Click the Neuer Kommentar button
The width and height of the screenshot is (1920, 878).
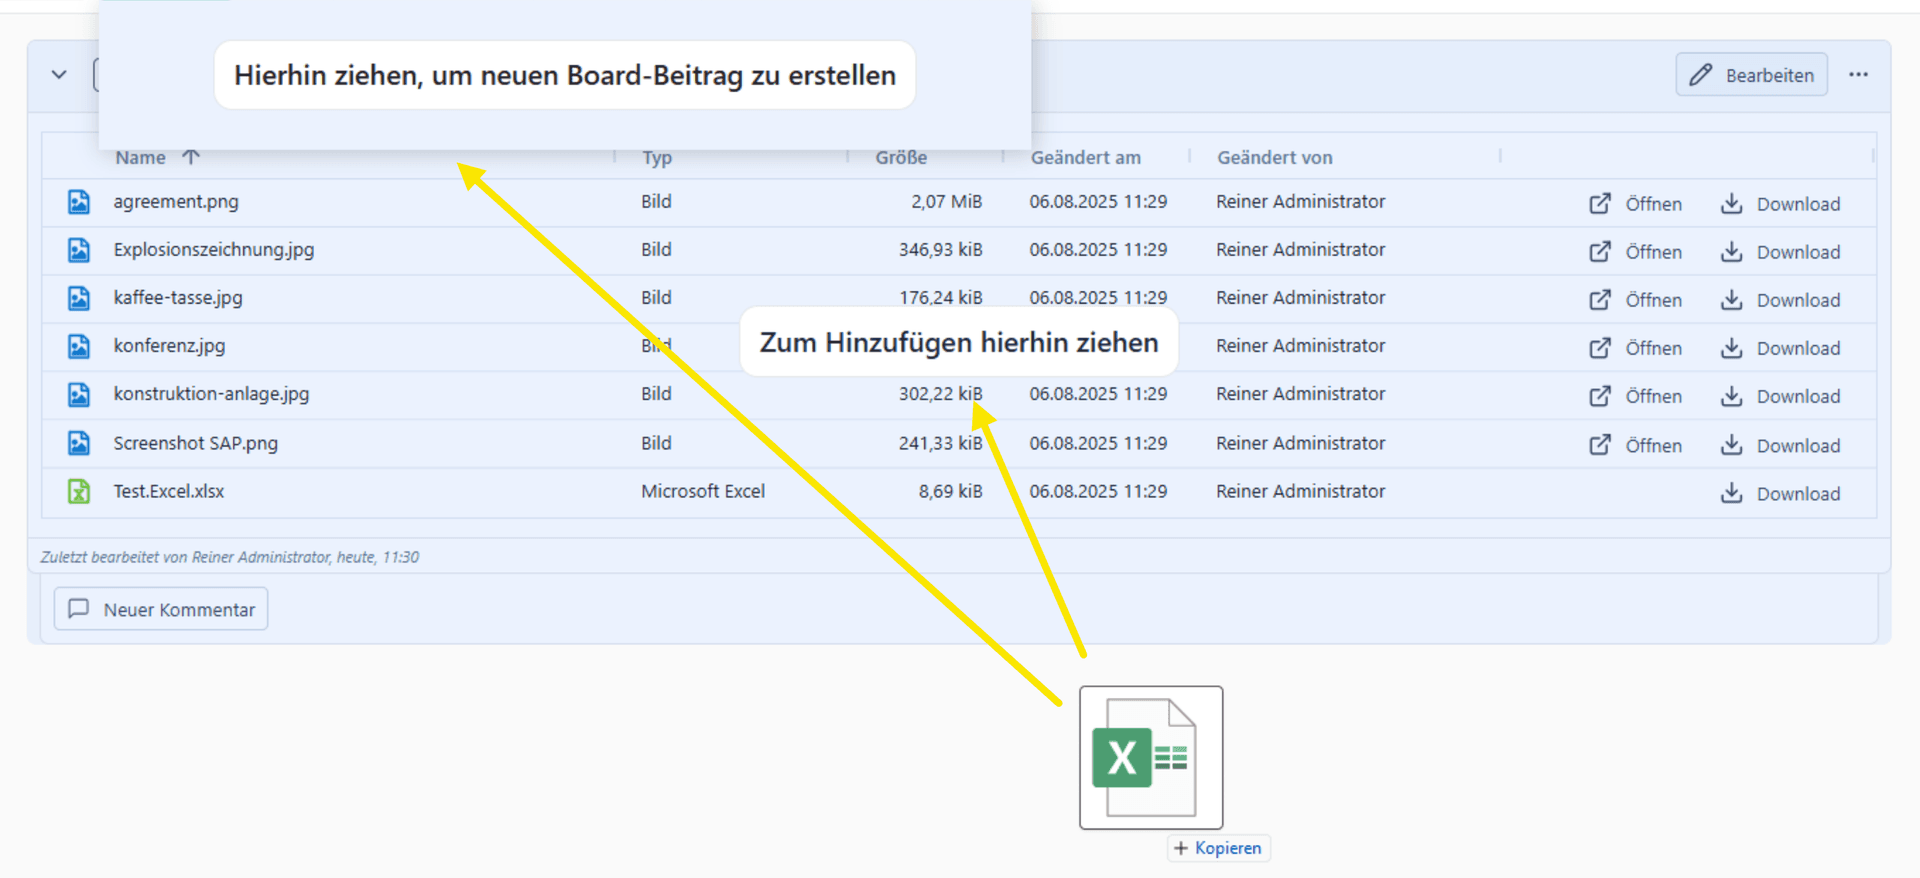(161, 609)
